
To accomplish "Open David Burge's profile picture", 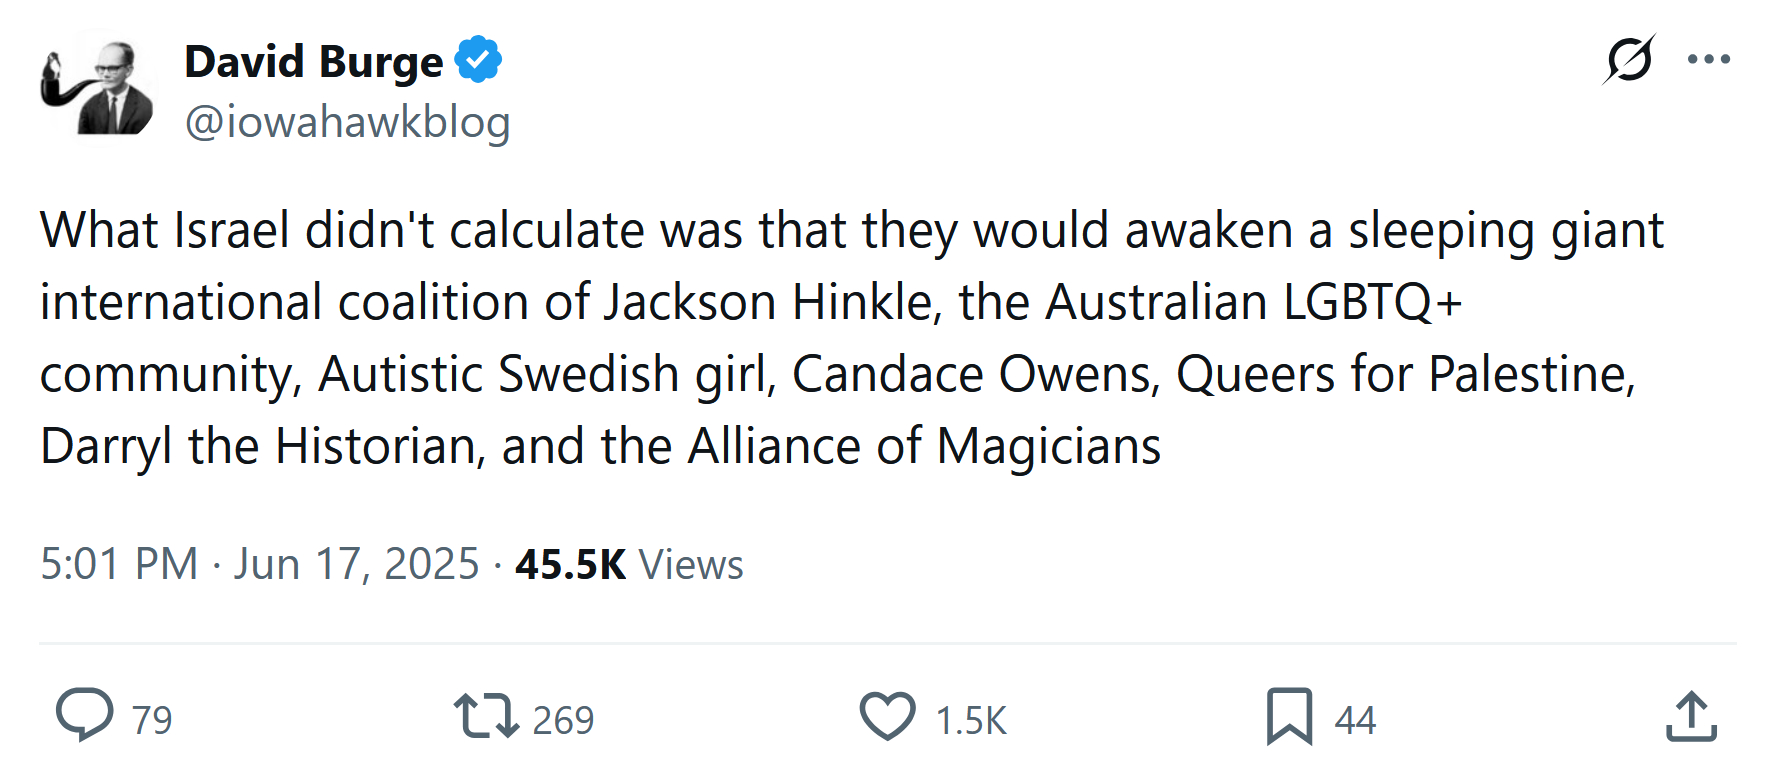I will [x=97, y=88].
